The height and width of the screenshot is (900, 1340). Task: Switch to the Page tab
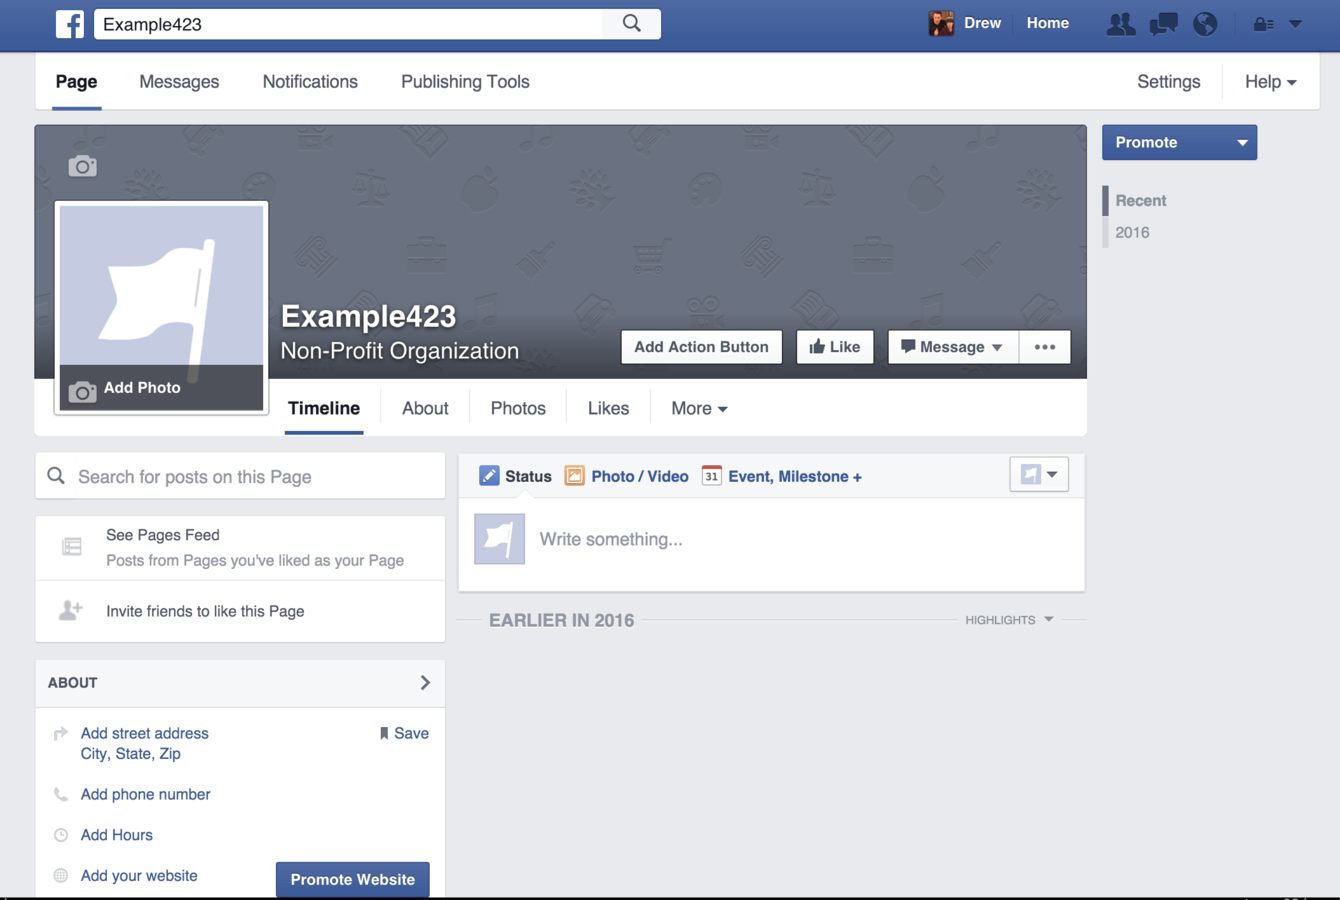(x=76, y=82)
